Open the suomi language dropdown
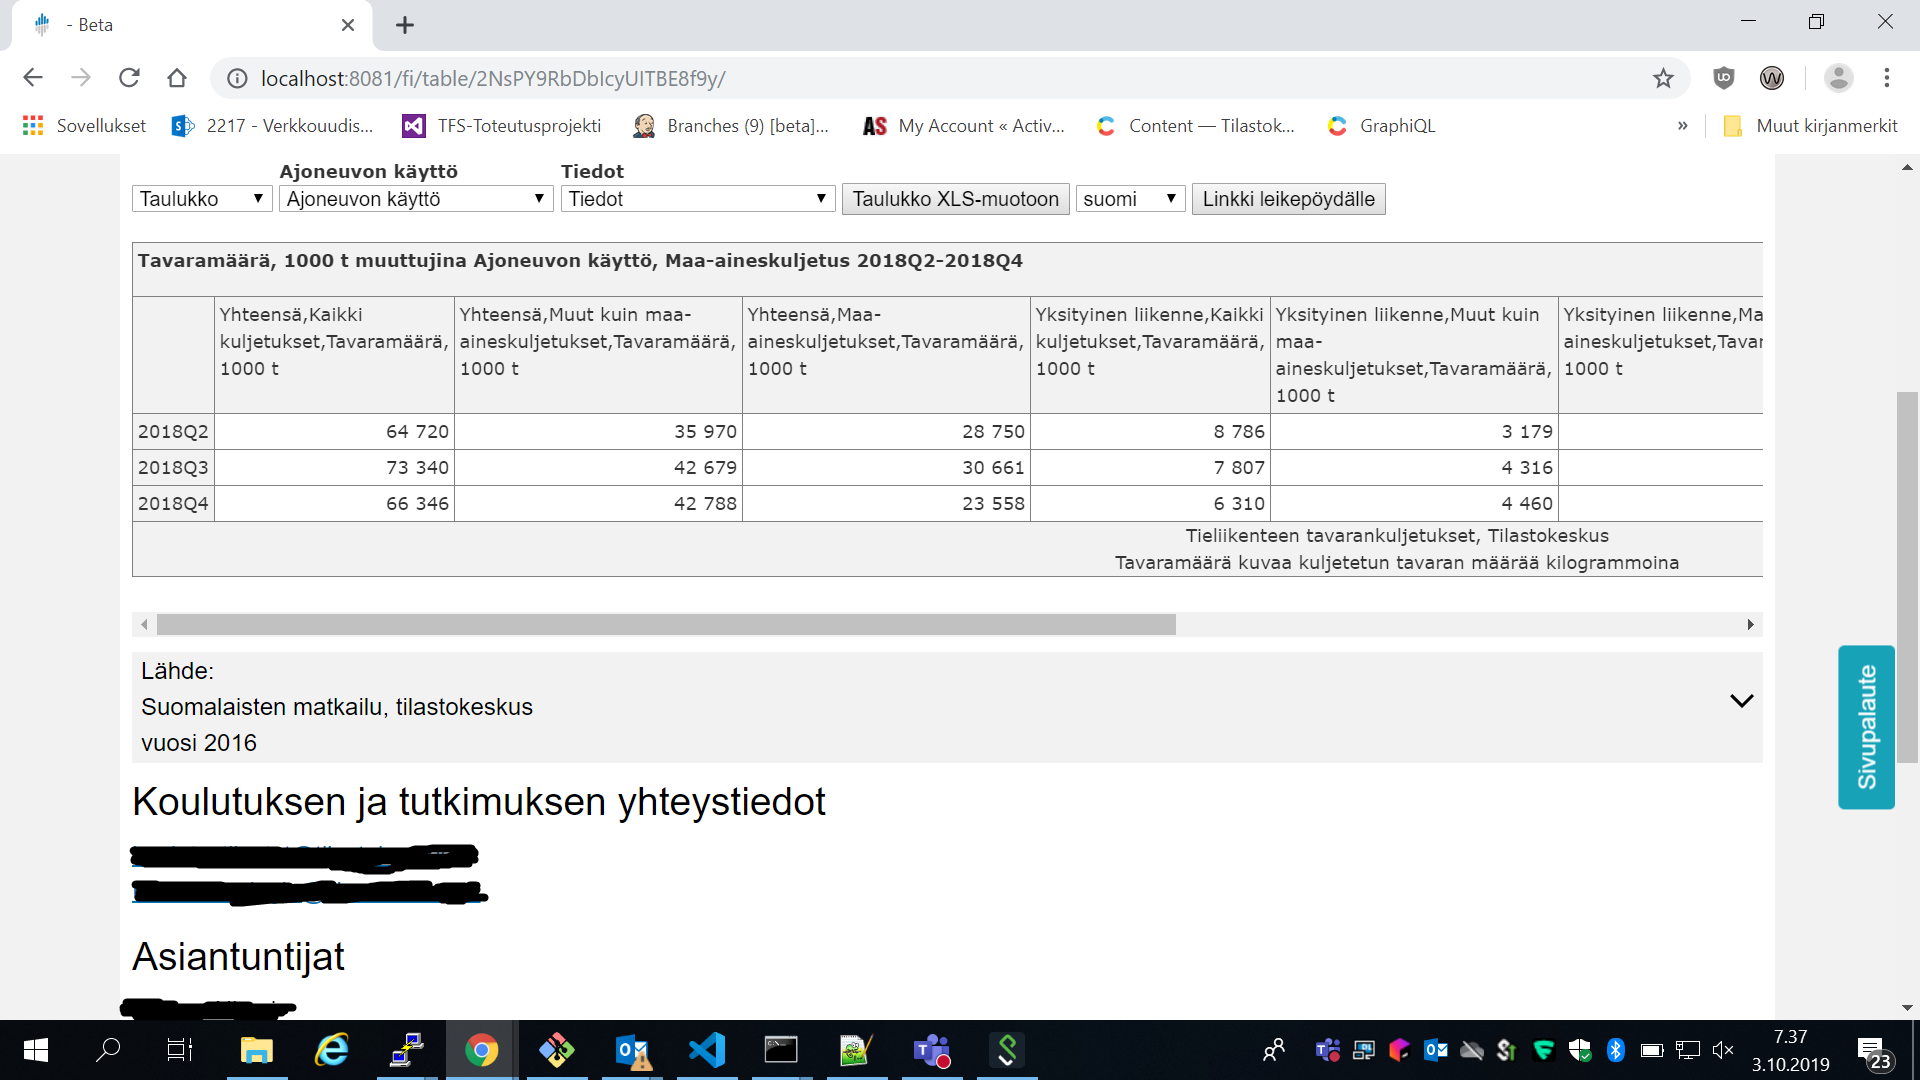 [x=1129, y=199]
